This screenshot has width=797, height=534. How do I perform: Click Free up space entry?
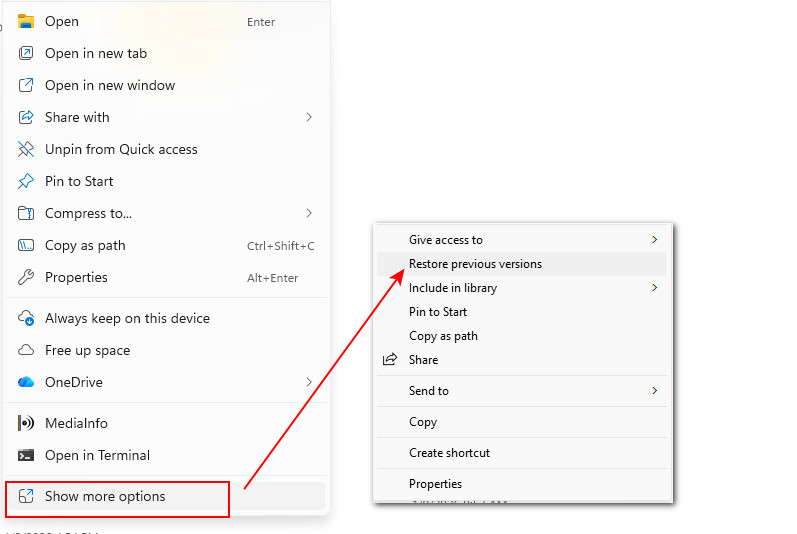click(87, 350)
